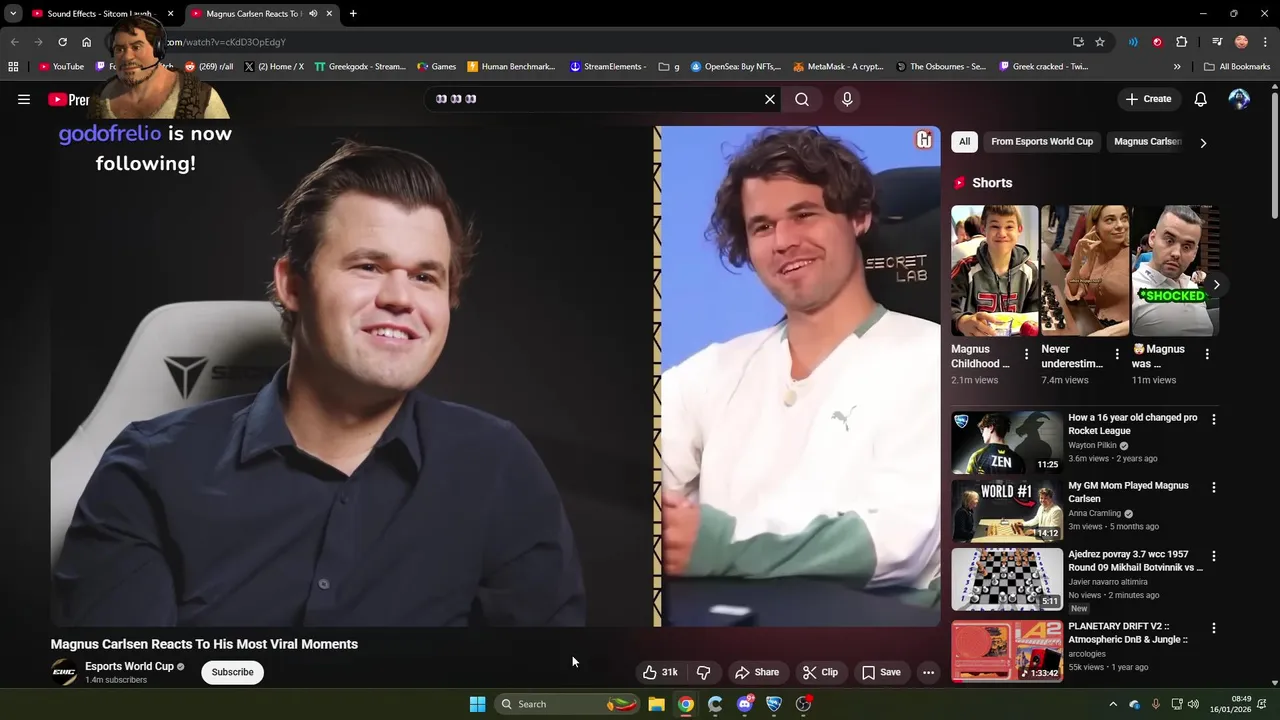Select the From Esports World Cup chip

(1042, 141)
